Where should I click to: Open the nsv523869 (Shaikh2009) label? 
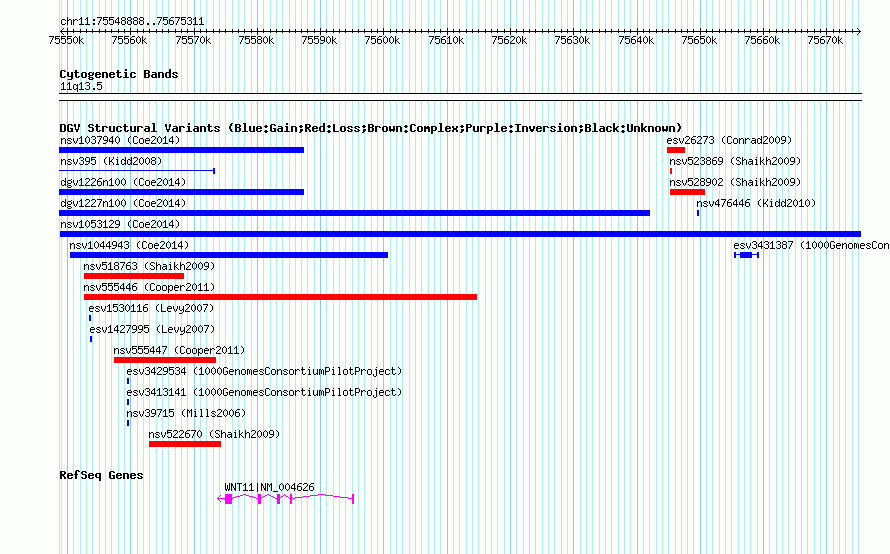coord(735,161)
